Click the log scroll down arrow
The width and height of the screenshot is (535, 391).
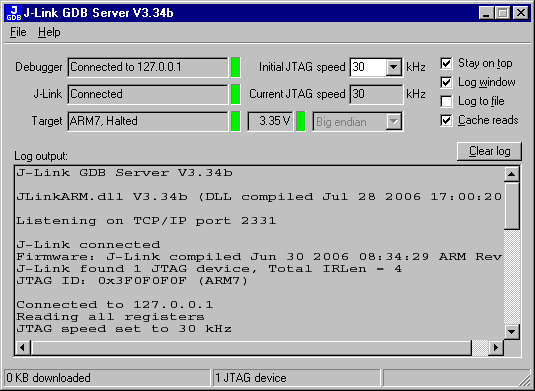pyautogui.click(x=511, y=331)
